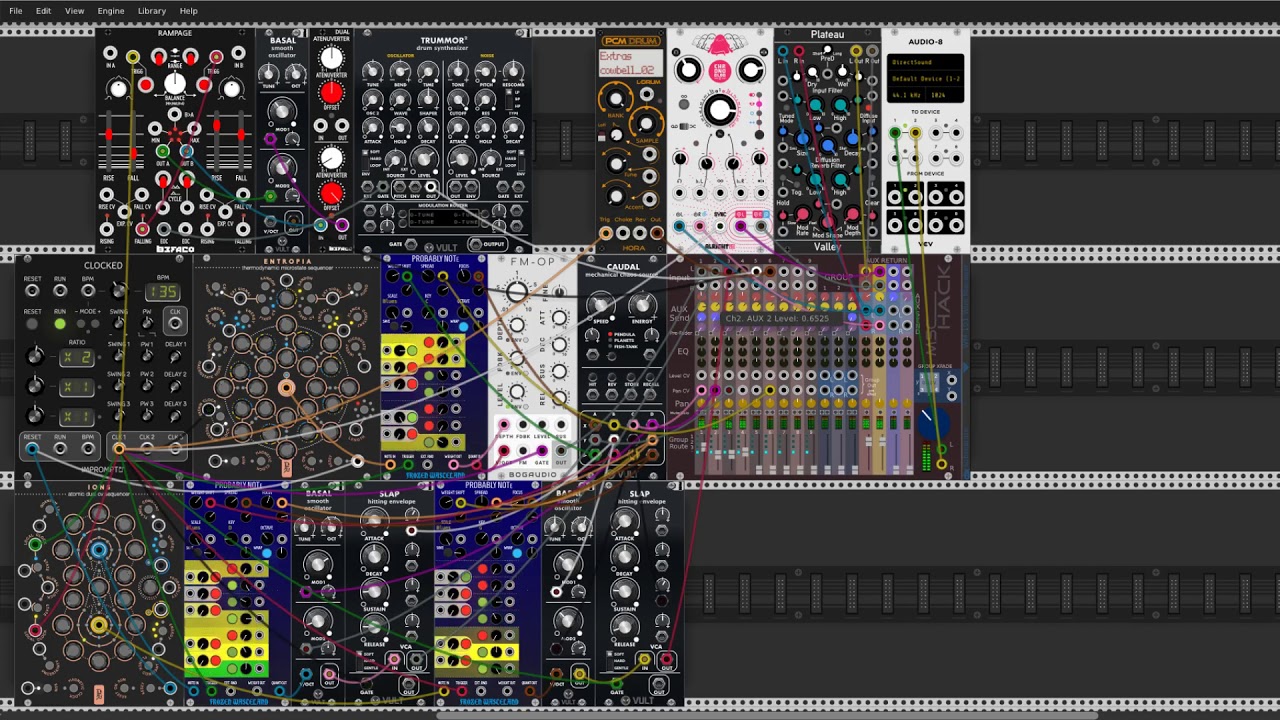Viewport: 1280px width, 720px height.
Task: Click the ENERGY knob on Caudal
Action: tap(642, 305)
